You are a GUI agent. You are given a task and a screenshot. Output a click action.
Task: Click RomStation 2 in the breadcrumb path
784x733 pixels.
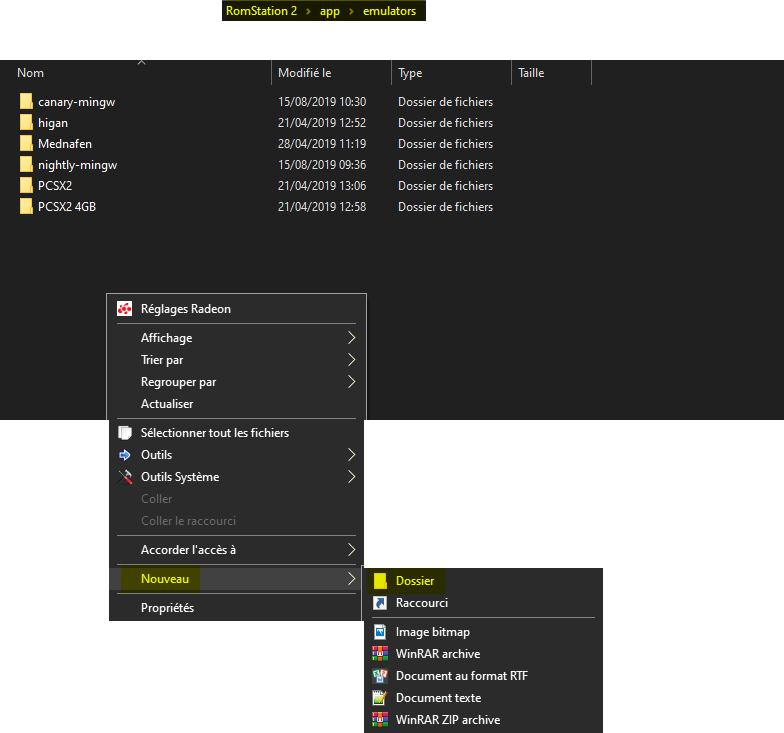262,10
